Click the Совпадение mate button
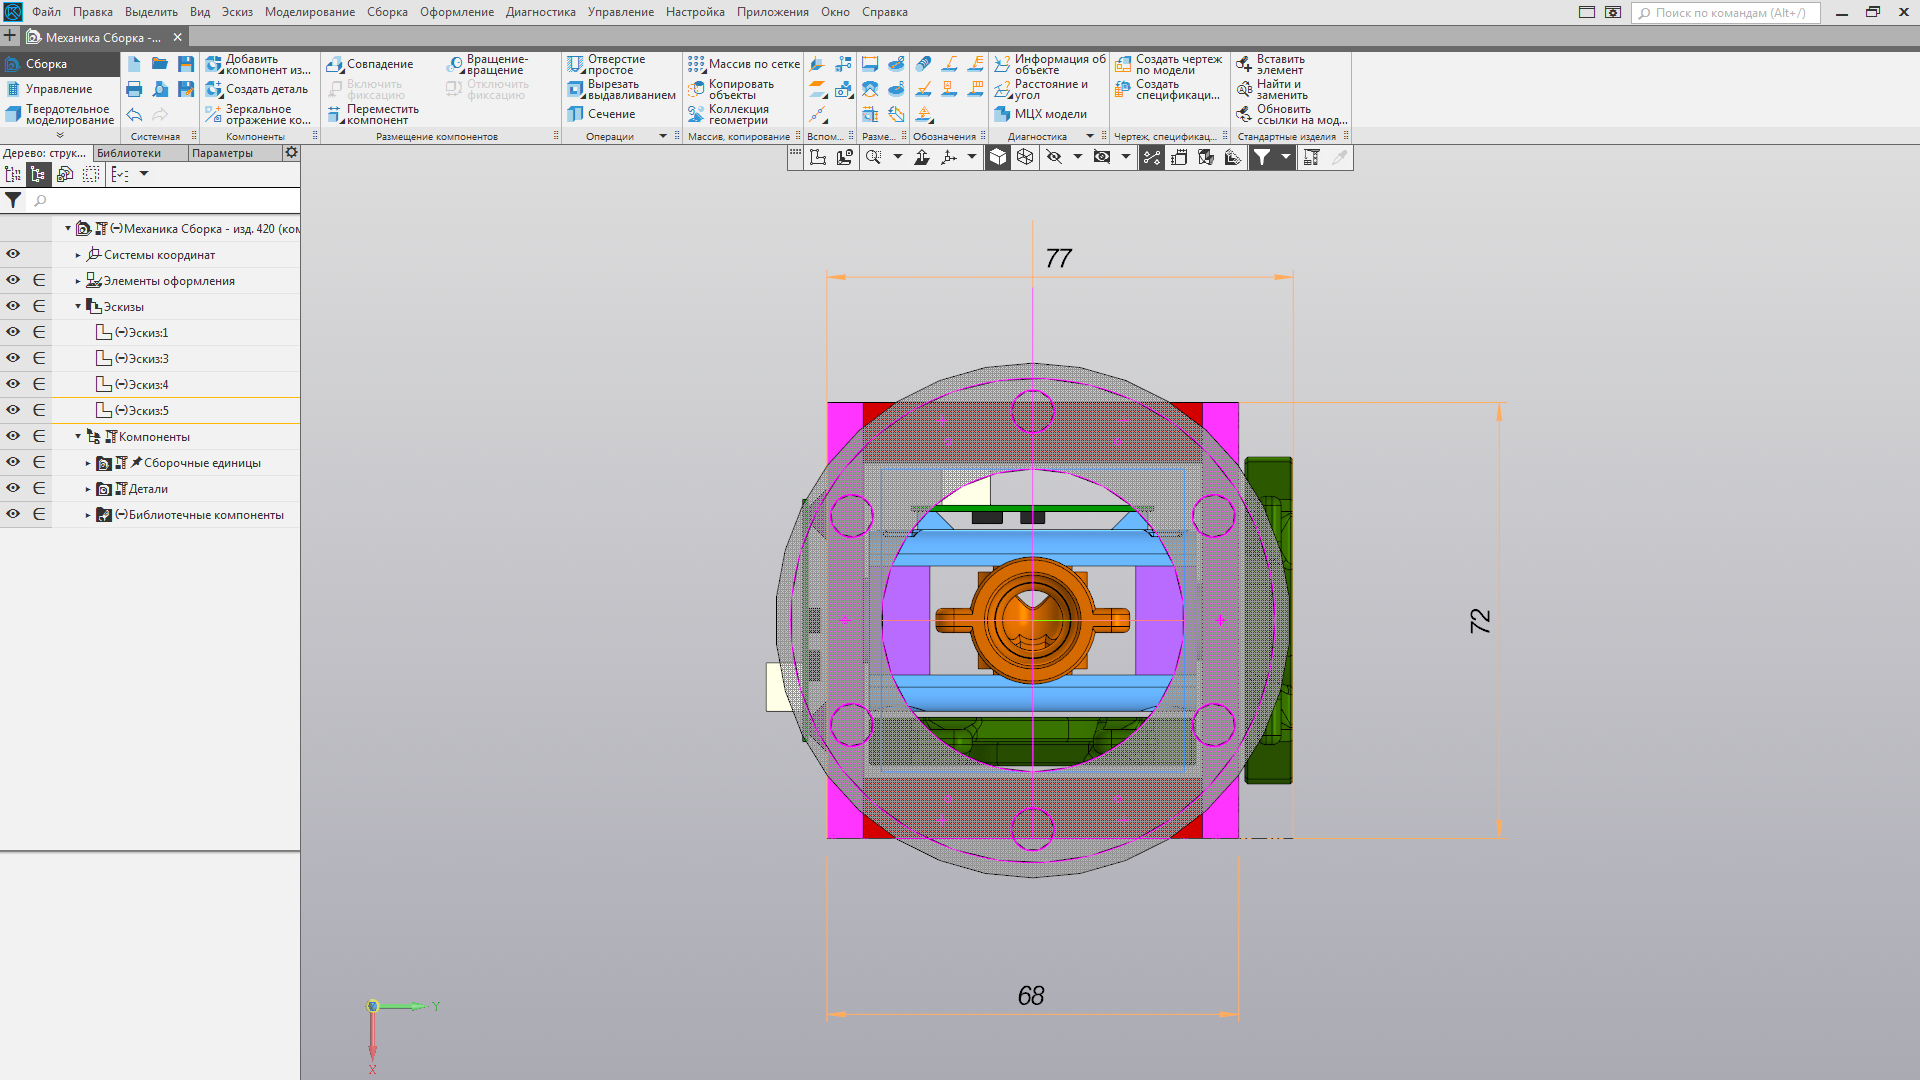The width and height of the screenshot is (1920, 1080). tap(369, 64)
